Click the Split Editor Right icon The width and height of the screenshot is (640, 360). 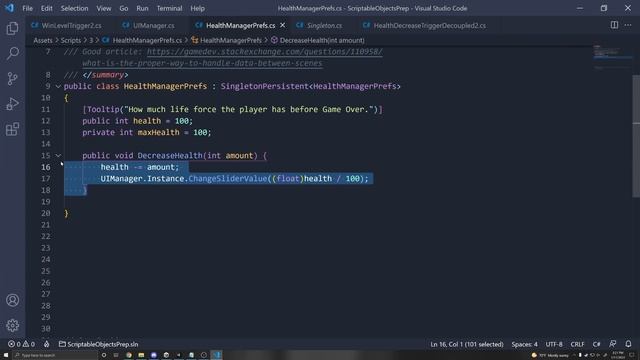614,25
